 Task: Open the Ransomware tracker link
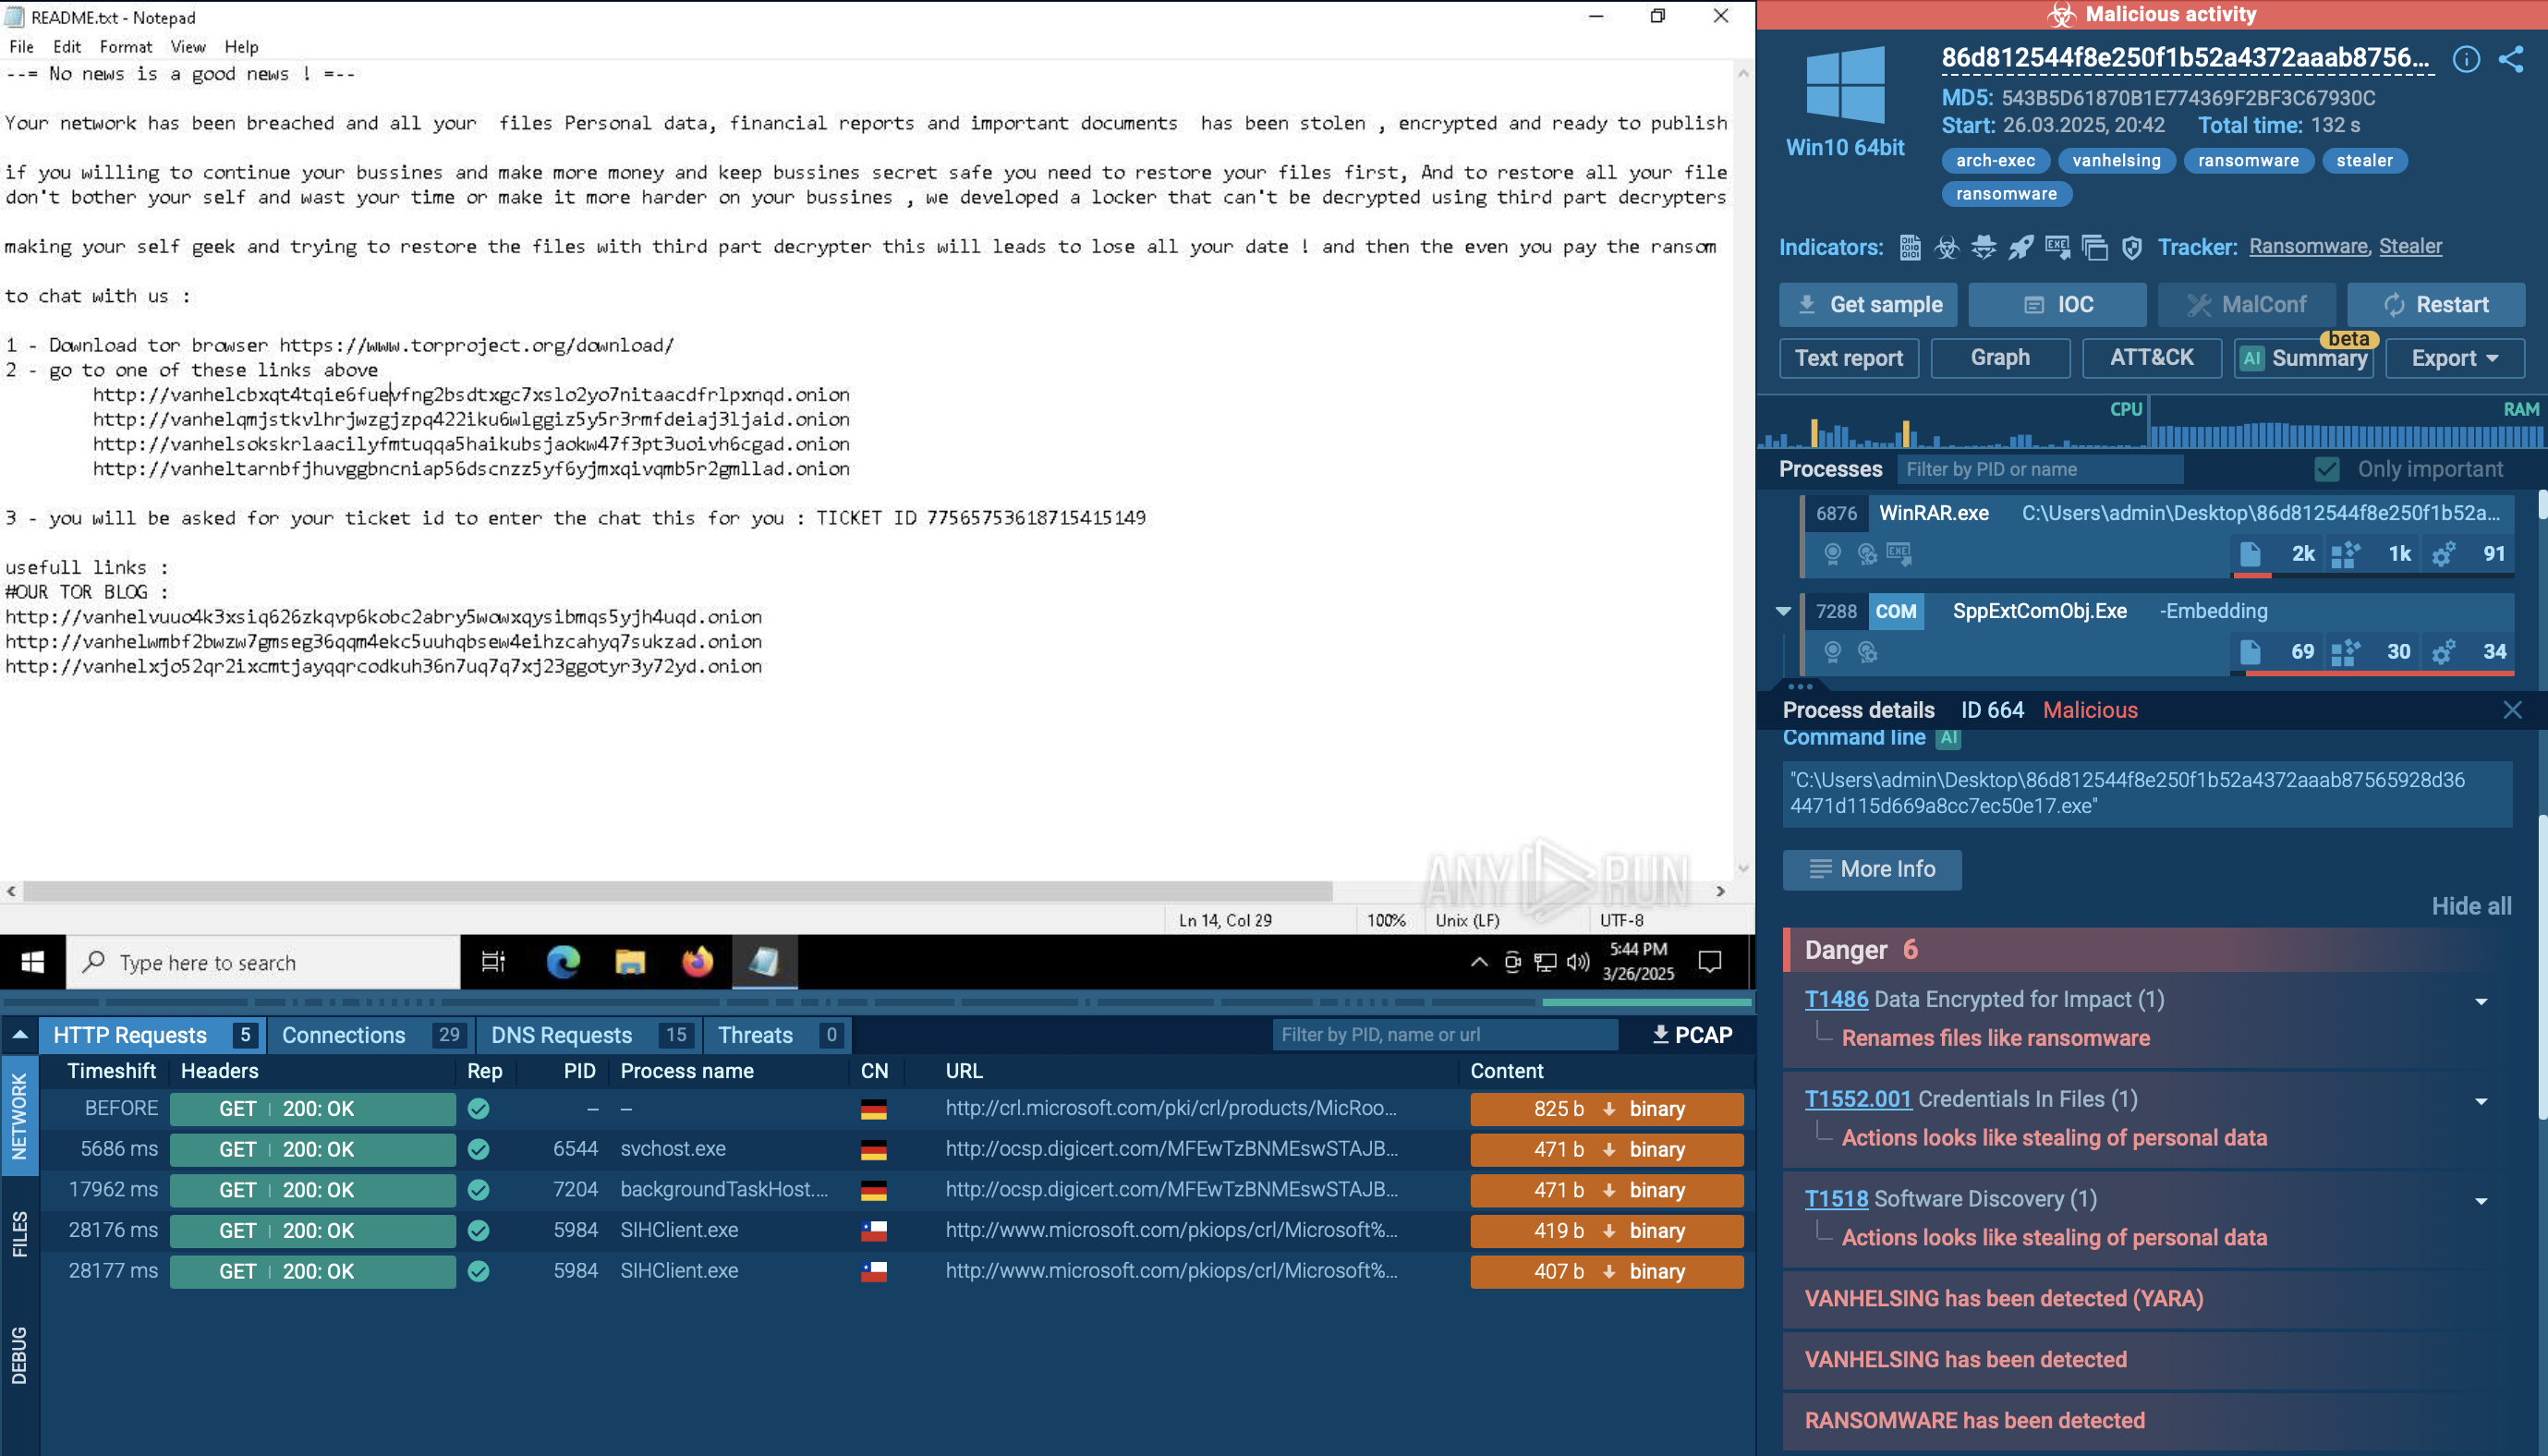click(x=2307, y=246)
